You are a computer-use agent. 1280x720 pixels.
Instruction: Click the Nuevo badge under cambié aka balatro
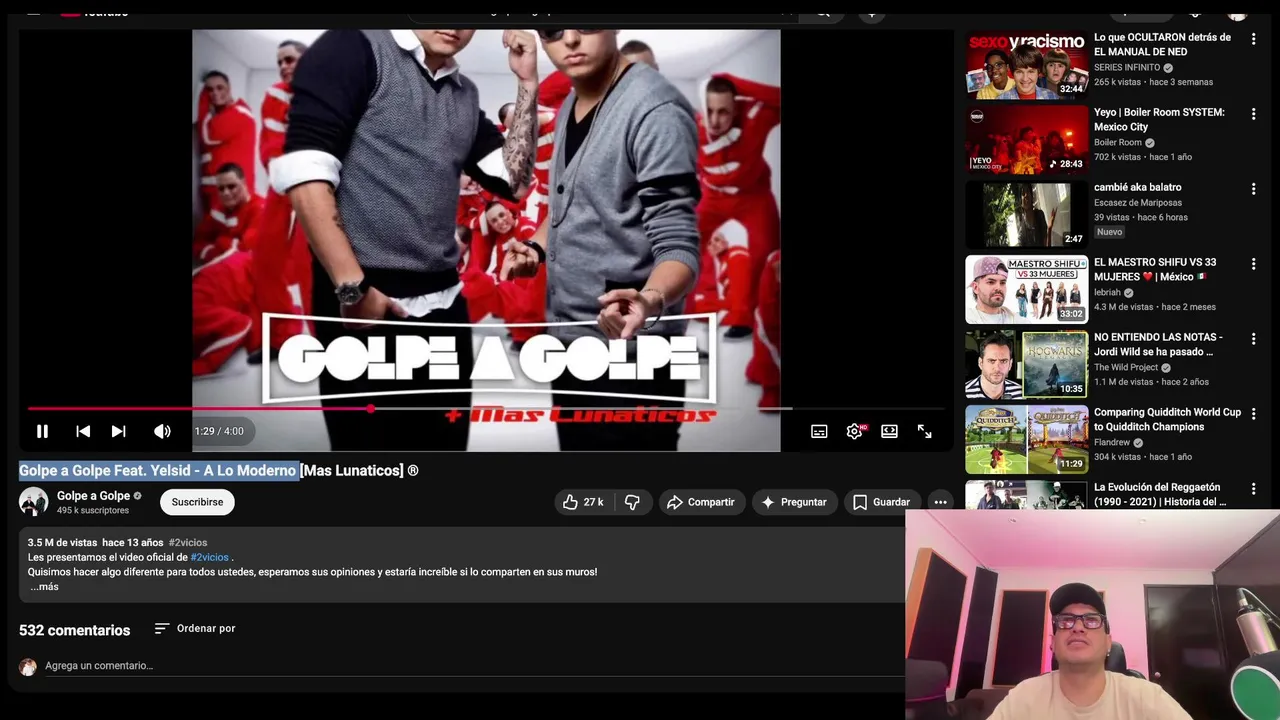(x=1110, y=232)
